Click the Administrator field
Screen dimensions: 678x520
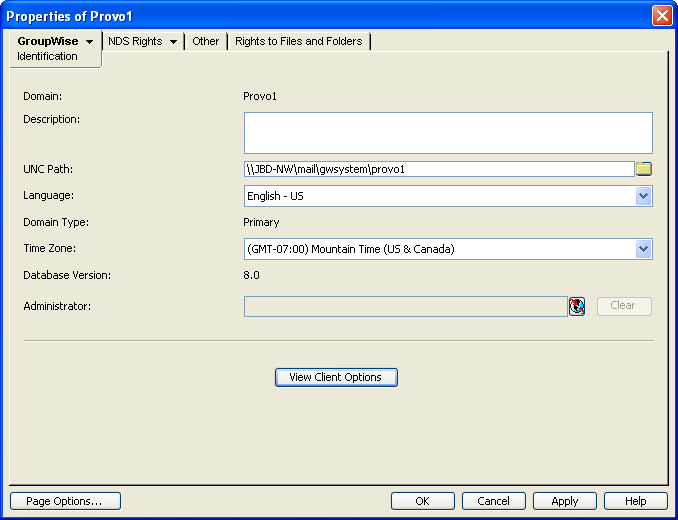point(406,306)
